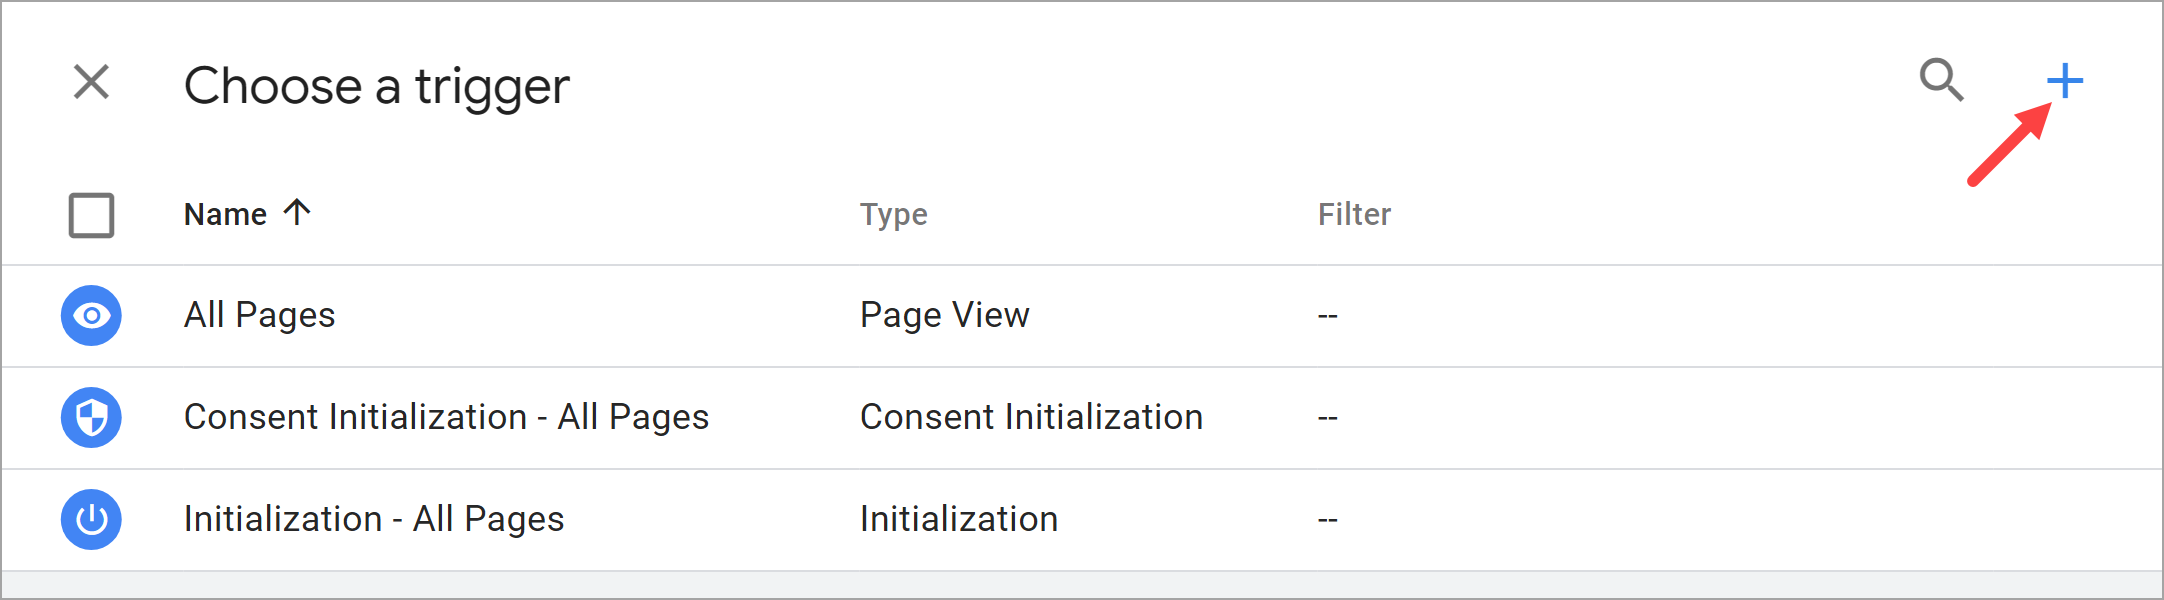The height and width of the screenshot is (600, 2164).
Task: Click filter dashes in All Pages row
Action: 1327,316
